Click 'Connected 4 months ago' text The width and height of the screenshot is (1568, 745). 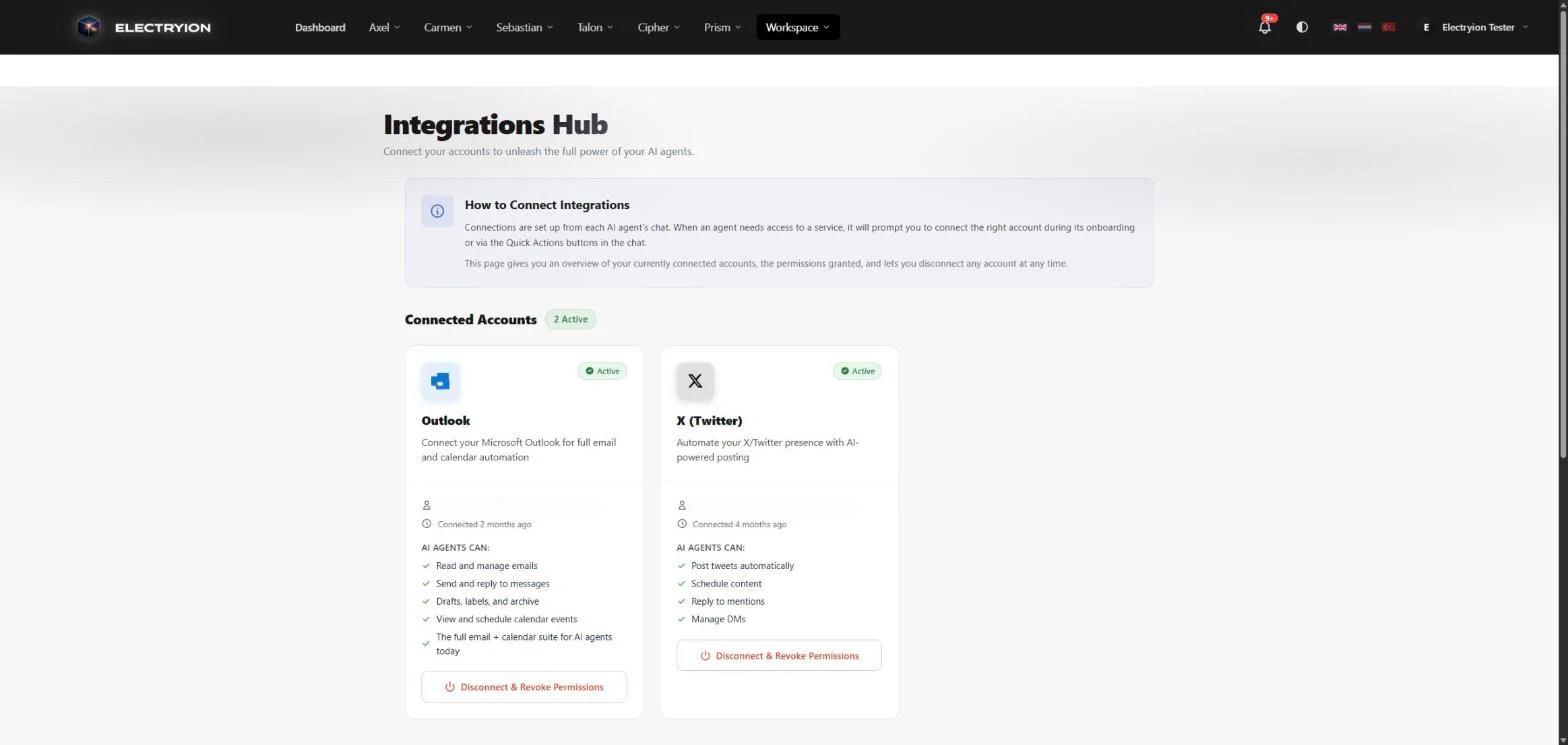[739, 524]
